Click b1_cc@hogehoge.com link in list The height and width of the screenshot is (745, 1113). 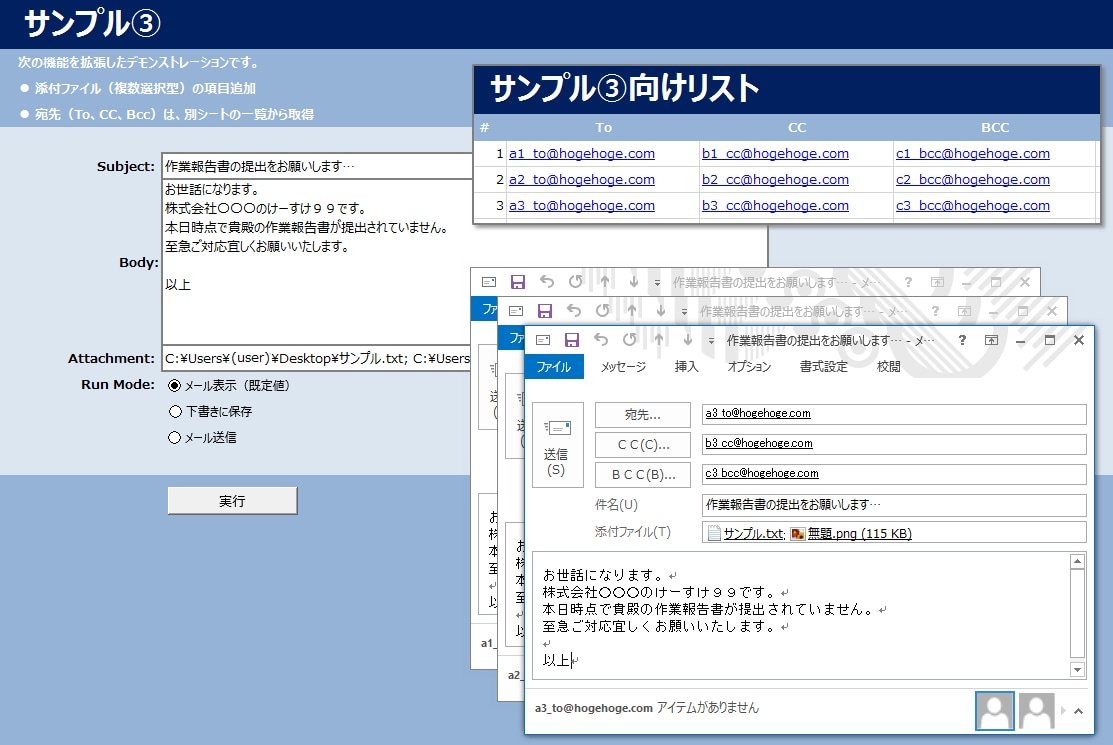(x=775, y=153)
